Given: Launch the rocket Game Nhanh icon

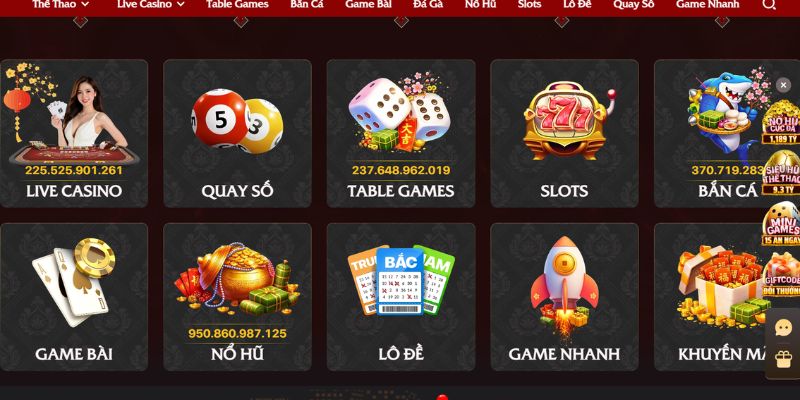Looking at the screenshot, I should pos(564,287).
